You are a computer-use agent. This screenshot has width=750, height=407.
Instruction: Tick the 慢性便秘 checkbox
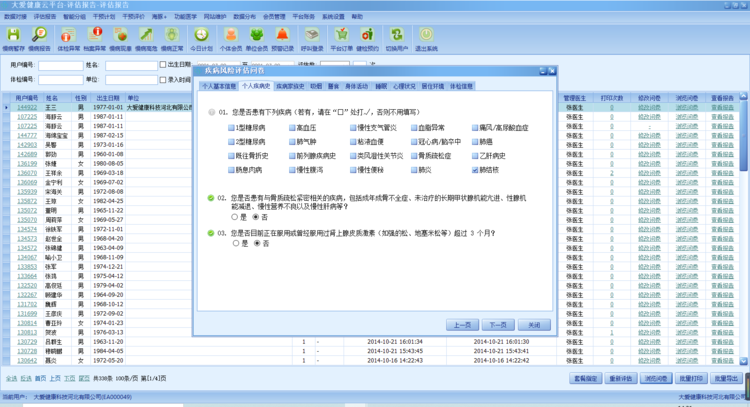point(353,170)
